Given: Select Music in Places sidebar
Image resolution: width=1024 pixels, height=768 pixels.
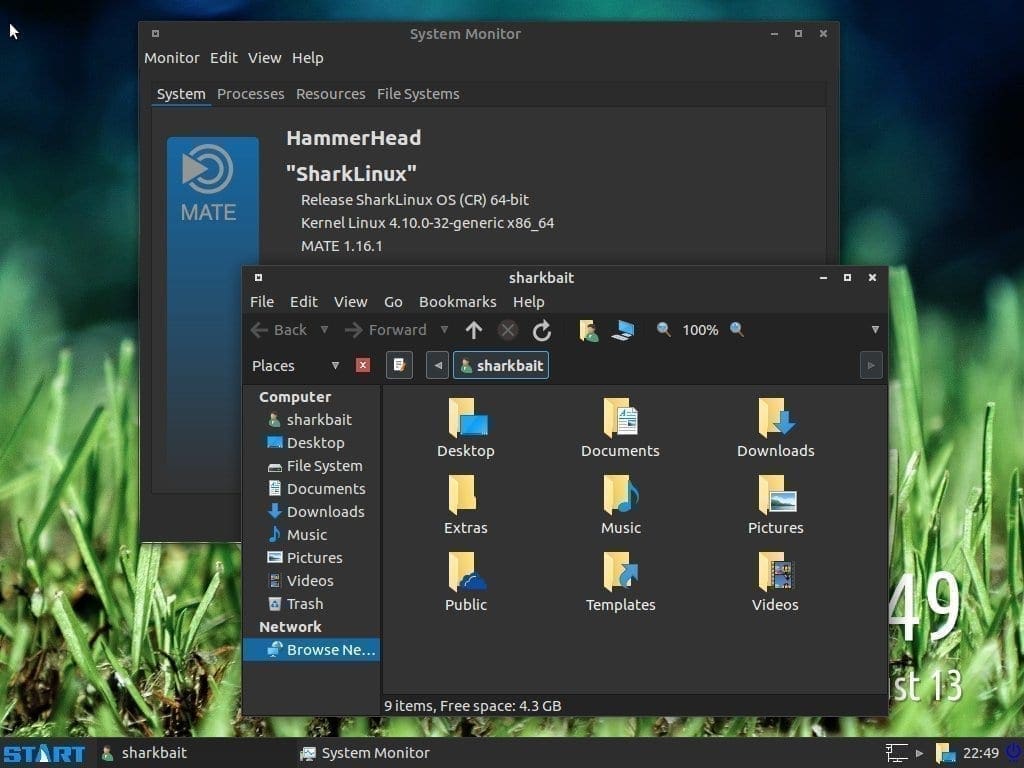Looking at the screenshot, I should pos(312,534).
